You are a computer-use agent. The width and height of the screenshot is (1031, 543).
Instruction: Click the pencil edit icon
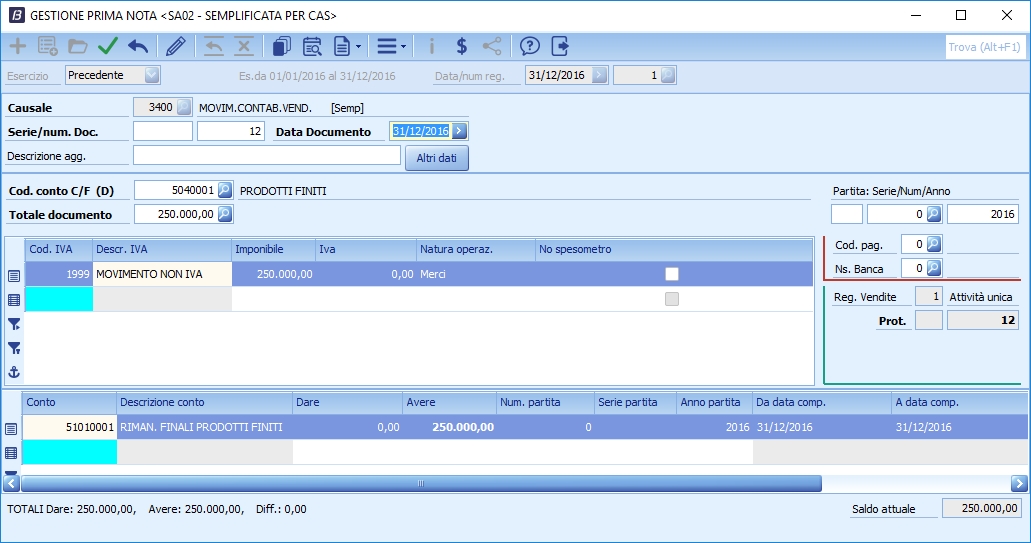[x=176, y=46]
